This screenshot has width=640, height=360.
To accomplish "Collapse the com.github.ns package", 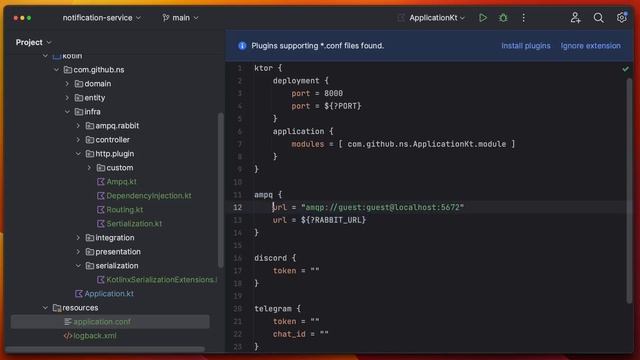I will [57, 70].
